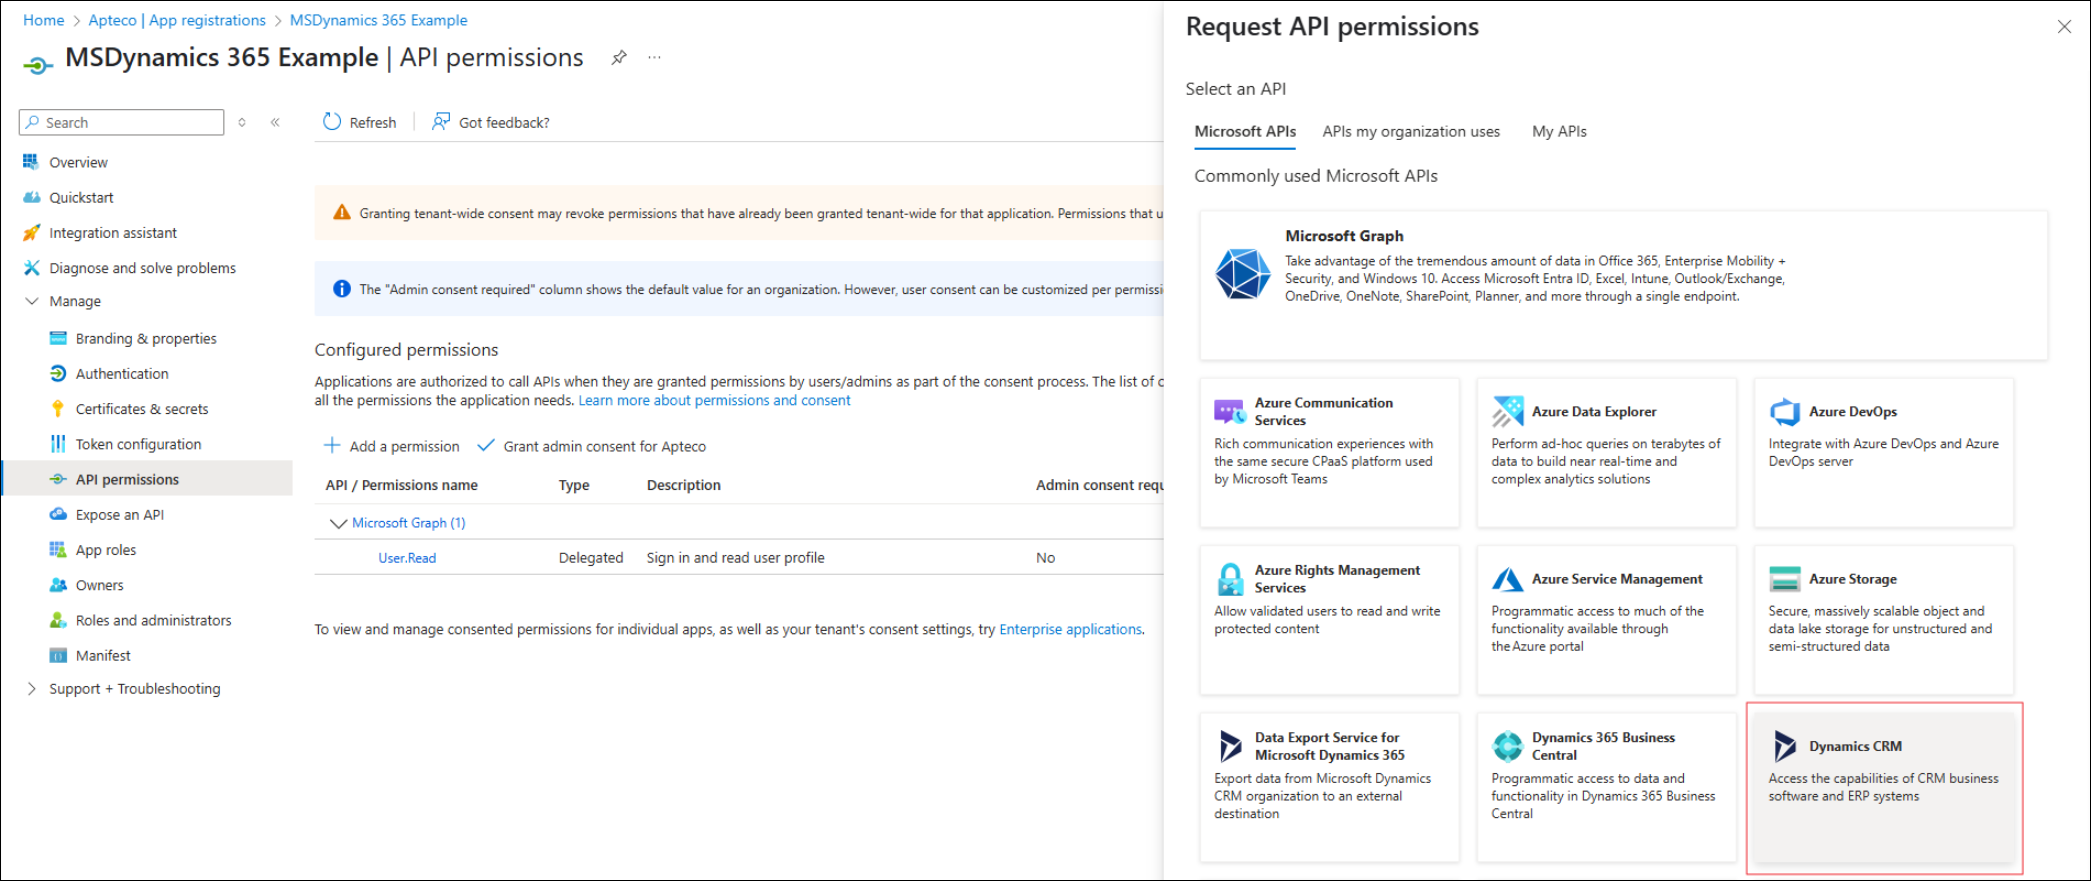
Task: Go to Home breadcrumb
Action: pos(43,20)
